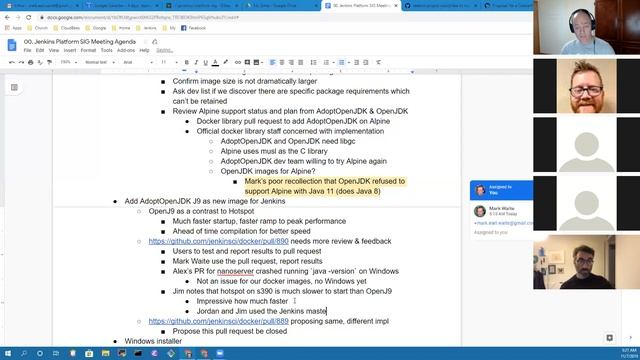Viewport: 640px width, 360px height.
Task: Insert a link from the toolbar
Action: [238, 62]
